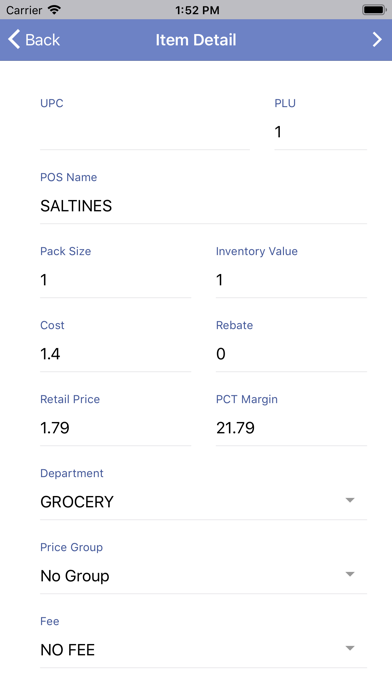Focus the Pack Size field

click(115, 280)
